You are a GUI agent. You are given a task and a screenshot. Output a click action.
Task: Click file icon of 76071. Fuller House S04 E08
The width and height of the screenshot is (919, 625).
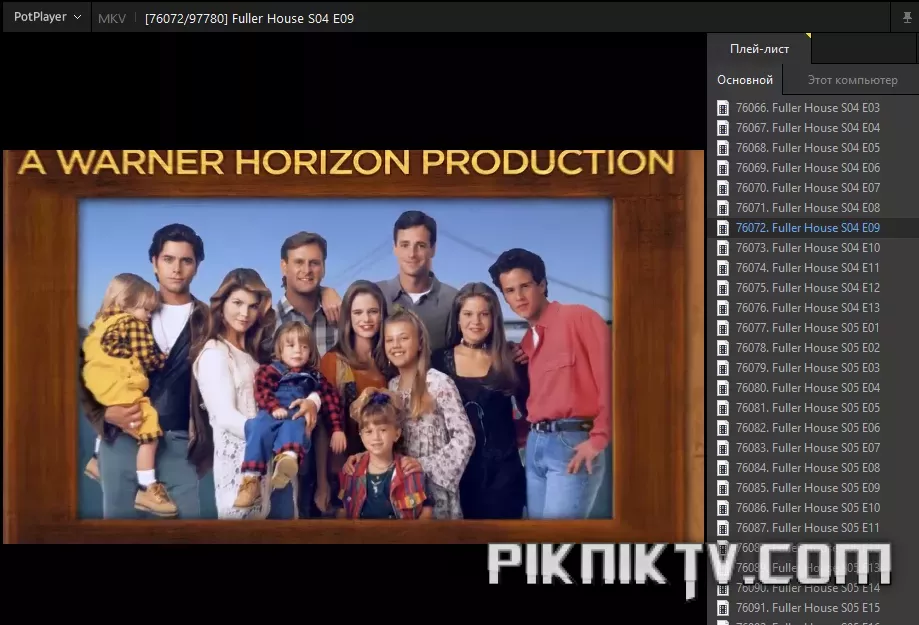coord(723,208)
